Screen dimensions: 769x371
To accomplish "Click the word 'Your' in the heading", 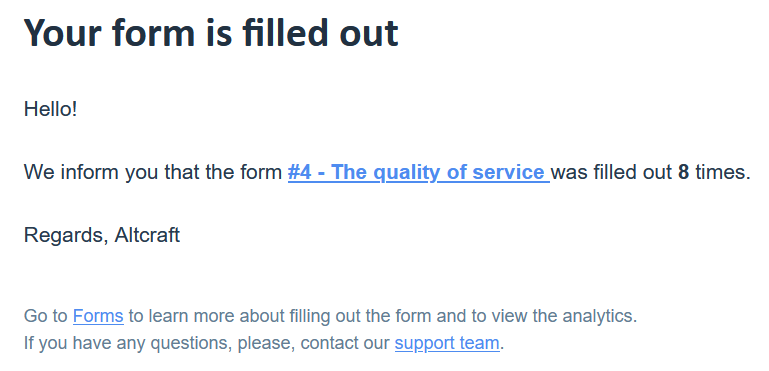I will [x=64, y=32].
